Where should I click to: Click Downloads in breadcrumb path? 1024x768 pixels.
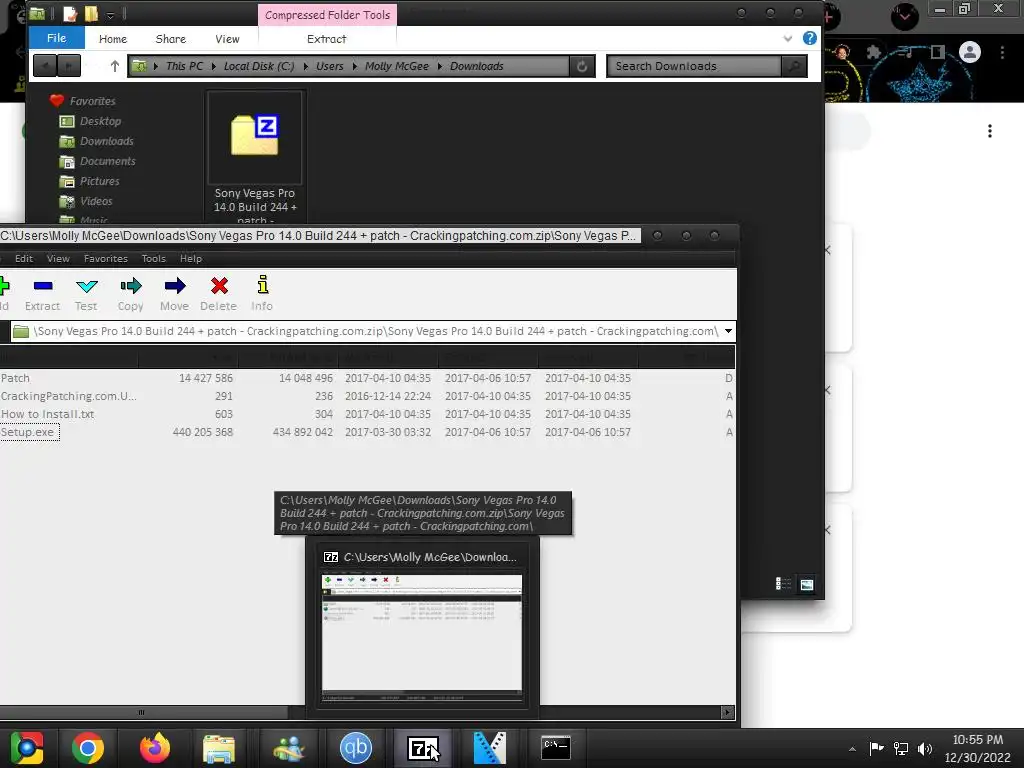point(477,66)
